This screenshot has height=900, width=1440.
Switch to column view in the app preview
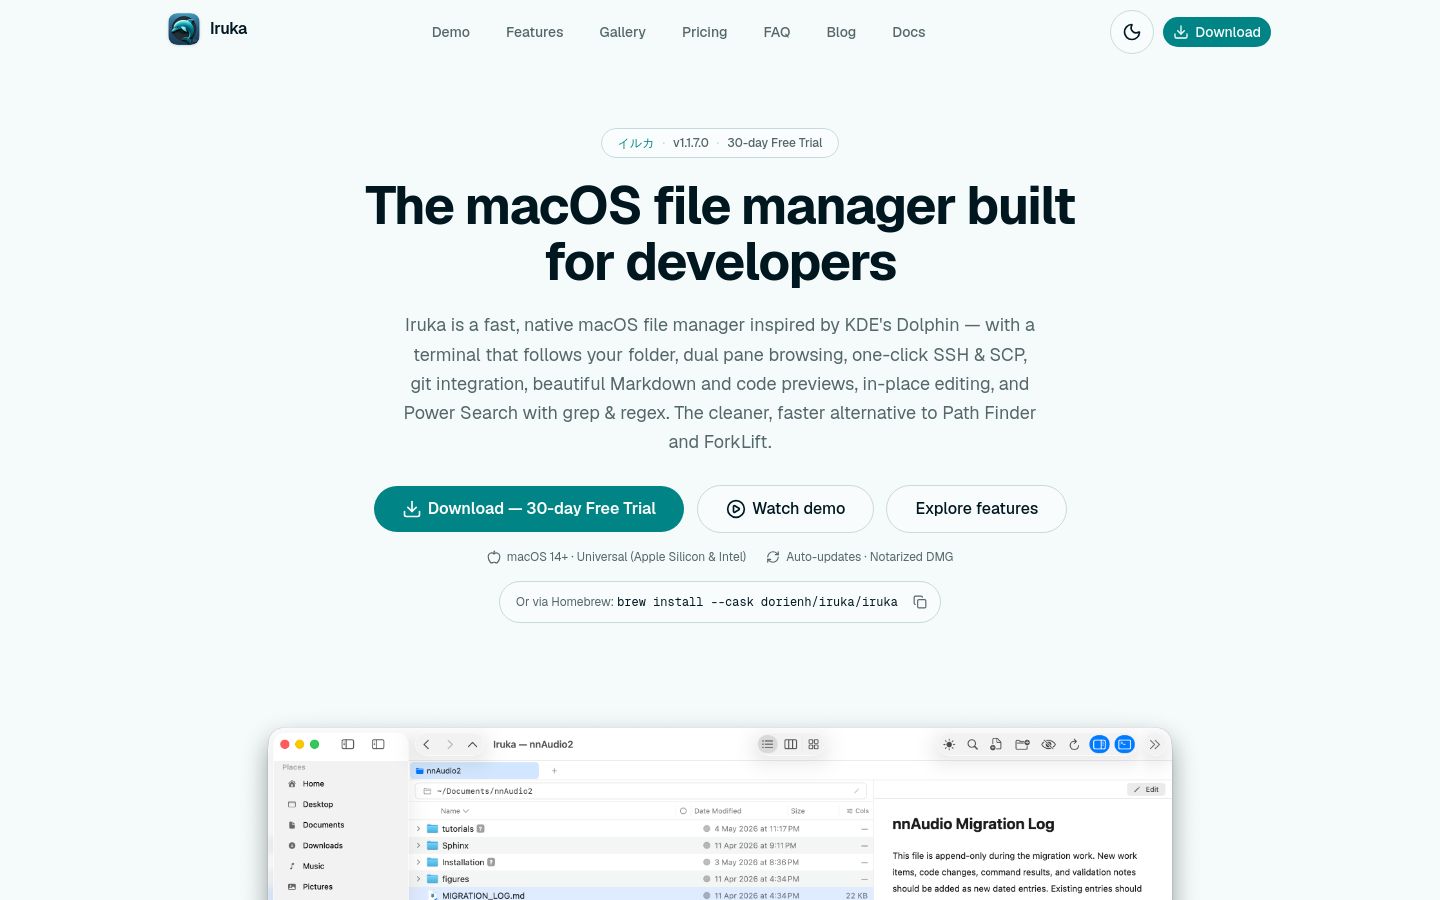pyautogui.click(x=791, y=744)
